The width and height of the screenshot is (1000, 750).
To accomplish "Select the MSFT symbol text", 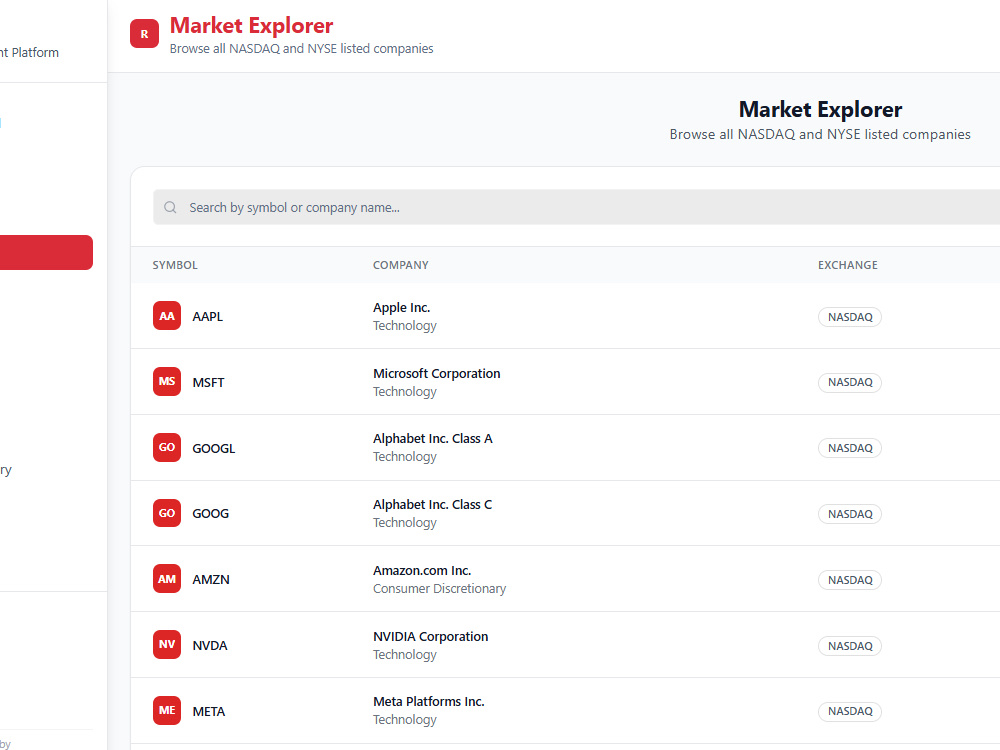I will (209, 383).
